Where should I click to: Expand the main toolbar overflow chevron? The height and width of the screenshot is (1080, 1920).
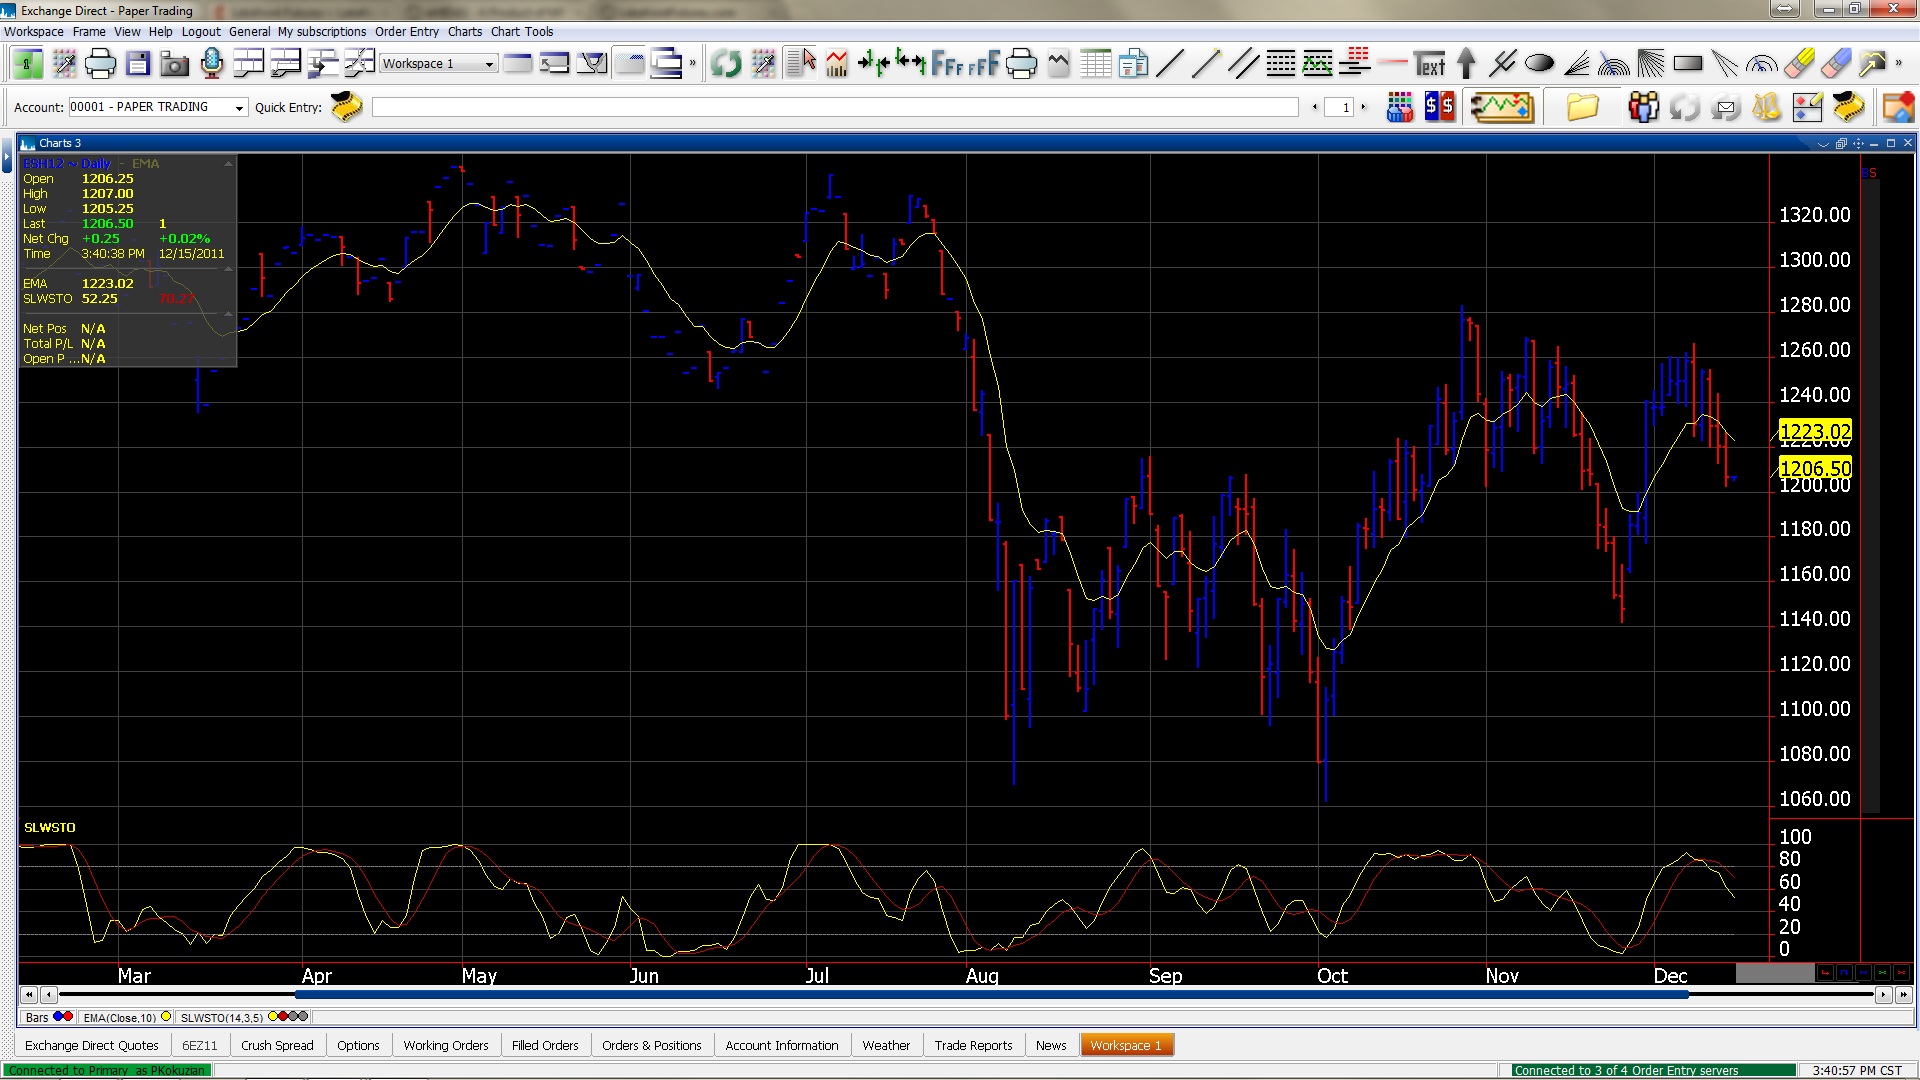coord(693,63)
